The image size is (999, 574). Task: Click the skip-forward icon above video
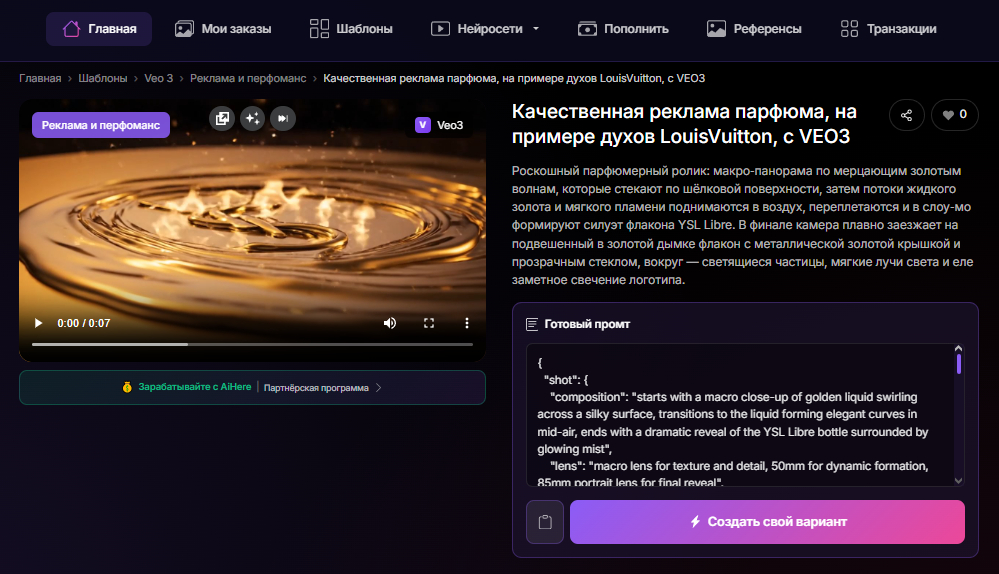point(283,118)
